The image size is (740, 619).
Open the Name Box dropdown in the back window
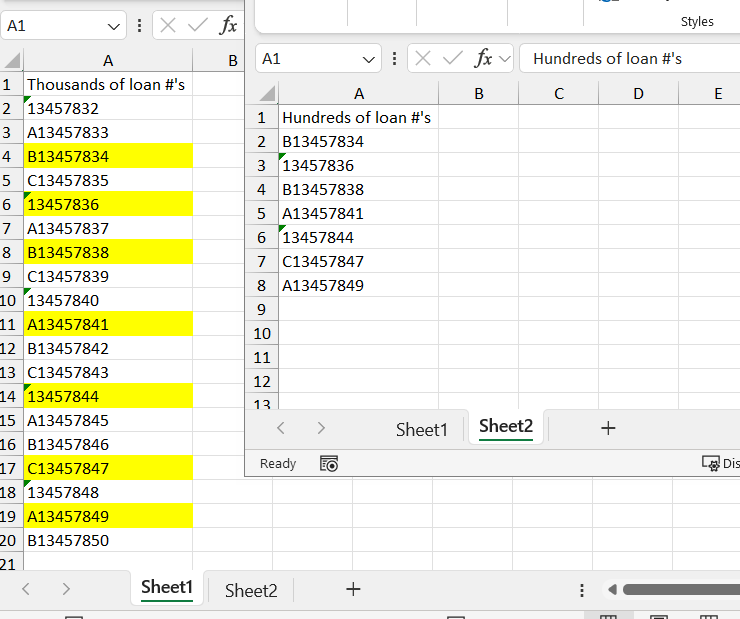coord(113,26)
